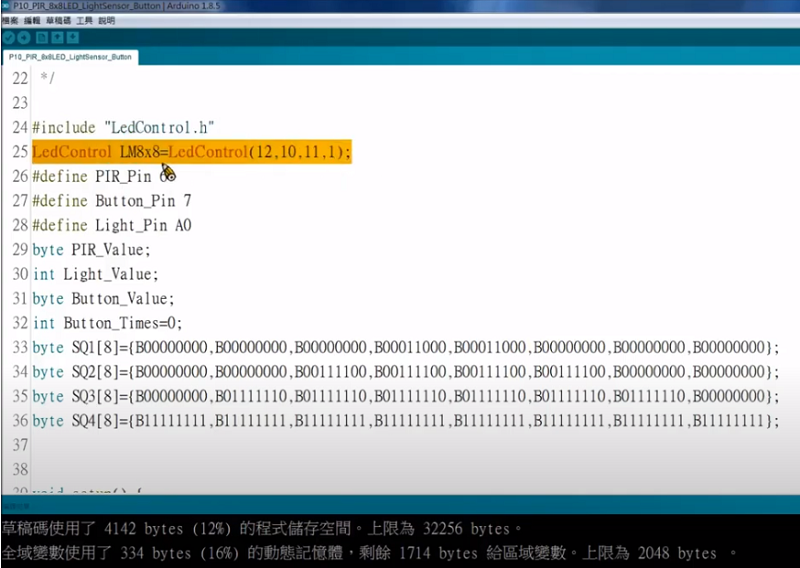Screen dimensions: 800x568
Task: Click line number 23 in gutter
Action: point(20,103)
